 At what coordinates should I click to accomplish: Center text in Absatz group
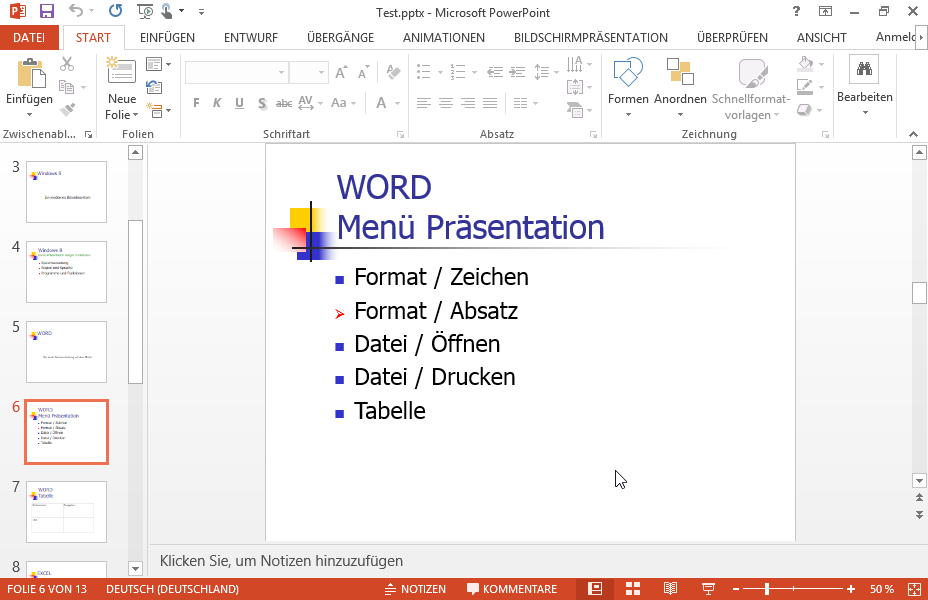point(446,103)
